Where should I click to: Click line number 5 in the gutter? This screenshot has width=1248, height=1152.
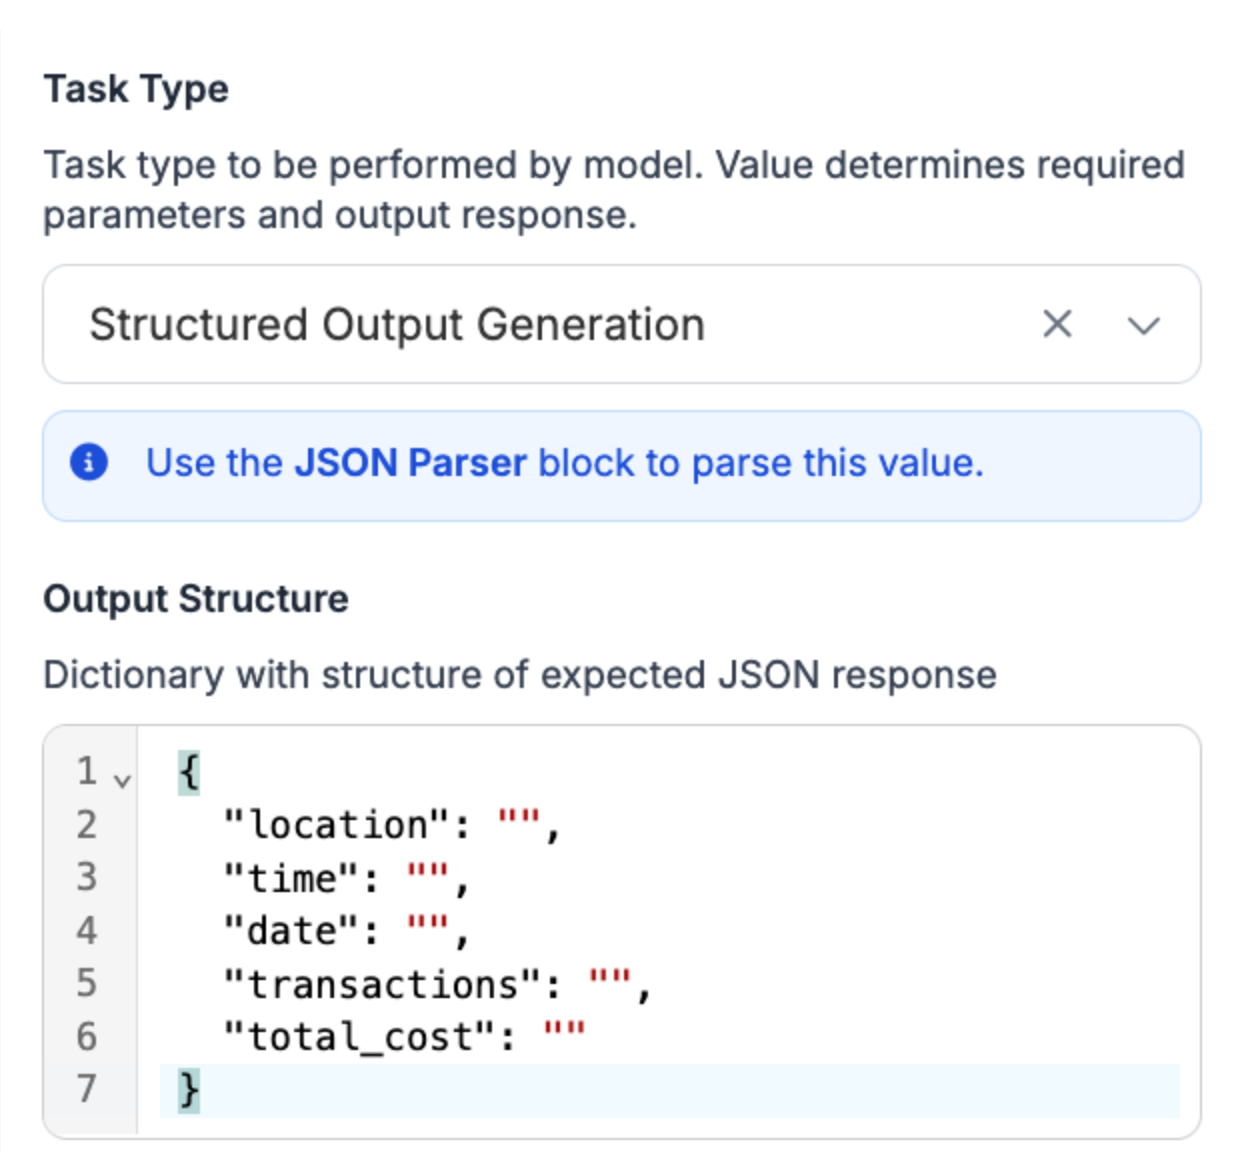tap(87, 984)
